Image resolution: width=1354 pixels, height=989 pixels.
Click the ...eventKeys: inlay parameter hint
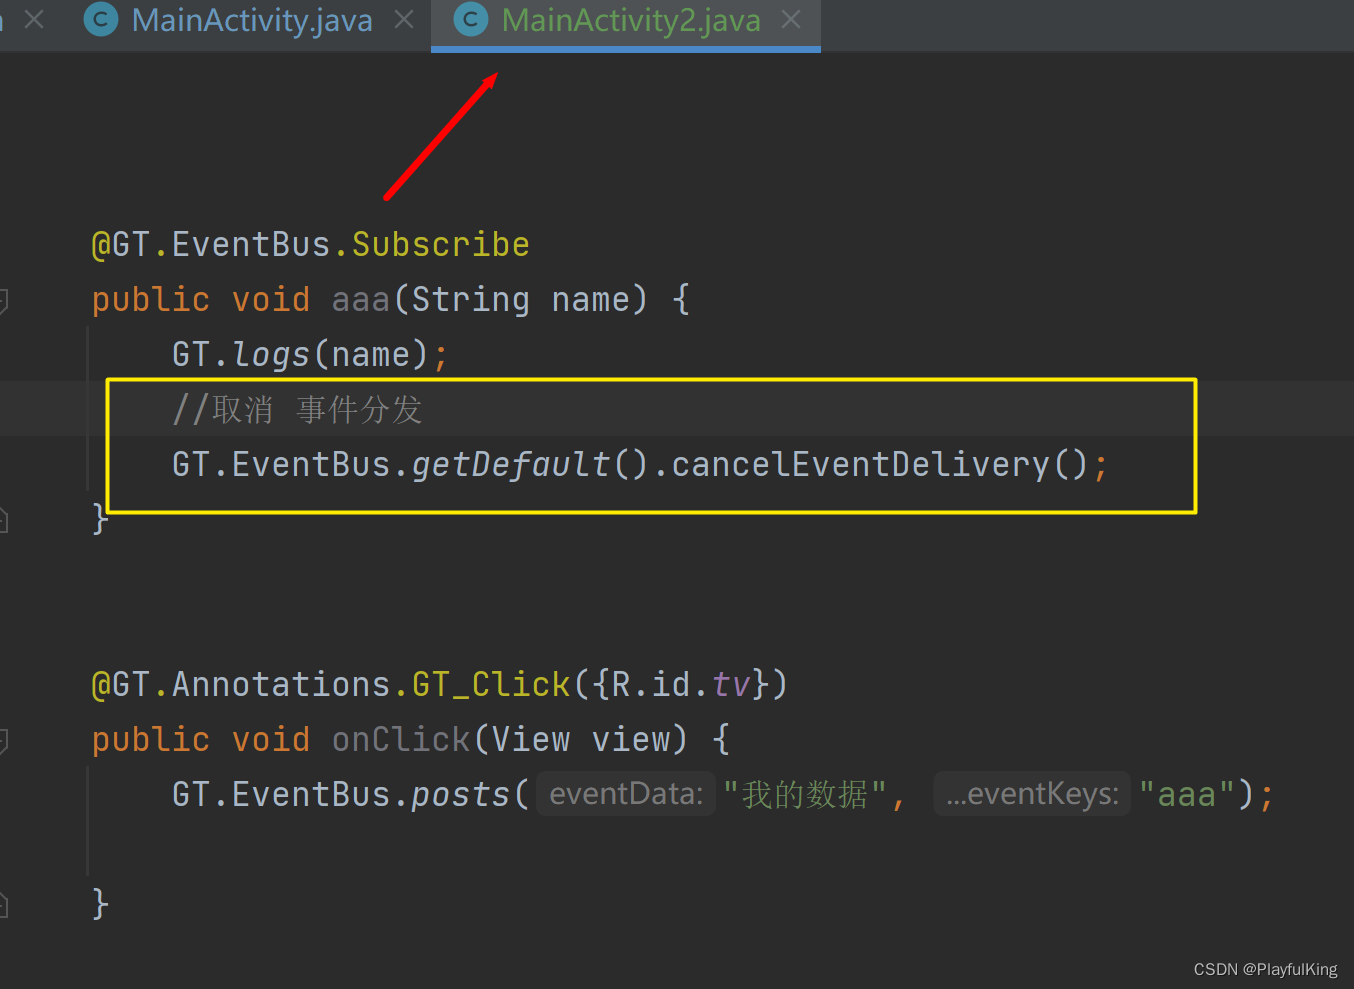(1031, 793)
